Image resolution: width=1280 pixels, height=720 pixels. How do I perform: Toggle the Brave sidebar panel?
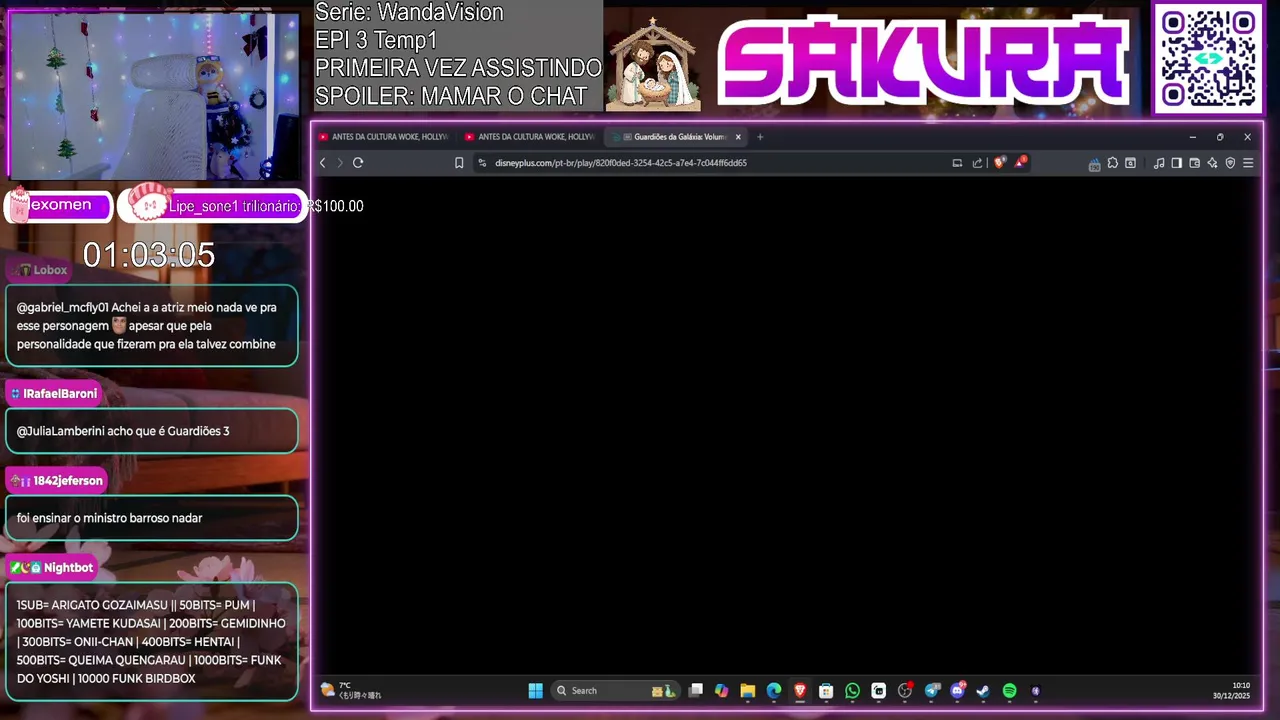click(x=1176, y=163)
